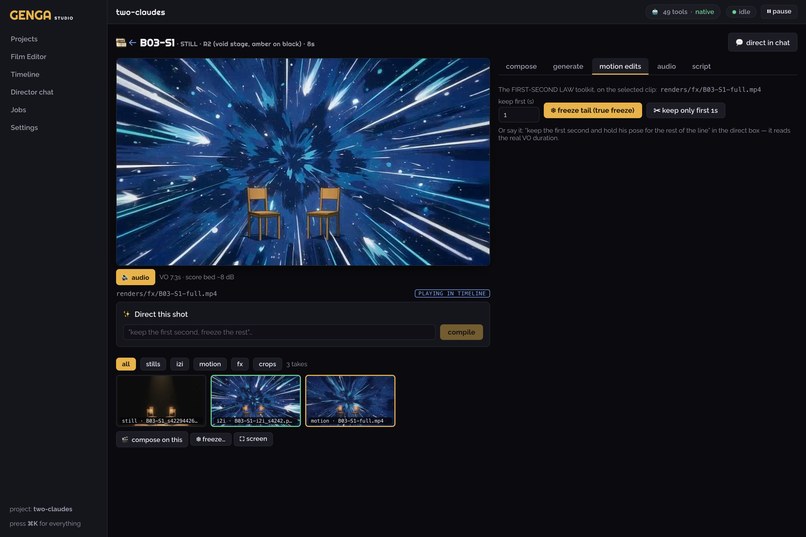The width and height of the screenshot is (806, 537).
Task: Filter takes by i2i
Action: 179,364
